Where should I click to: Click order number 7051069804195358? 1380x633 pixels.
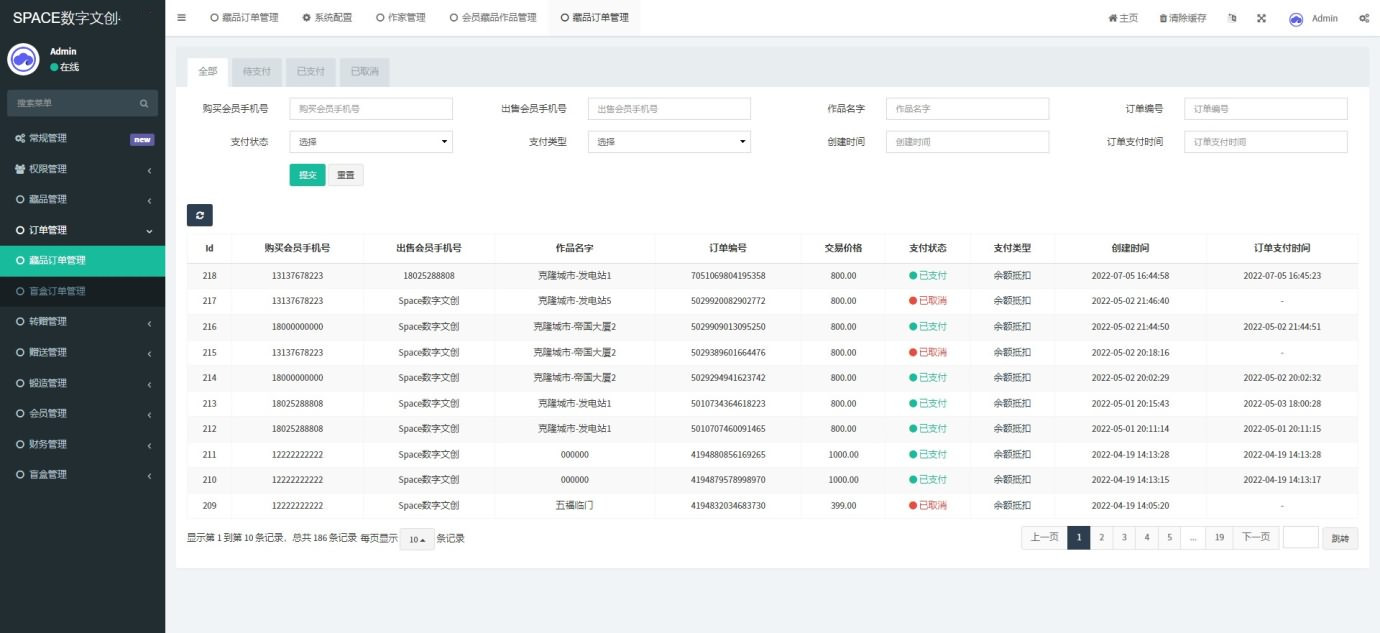[728, 275]
